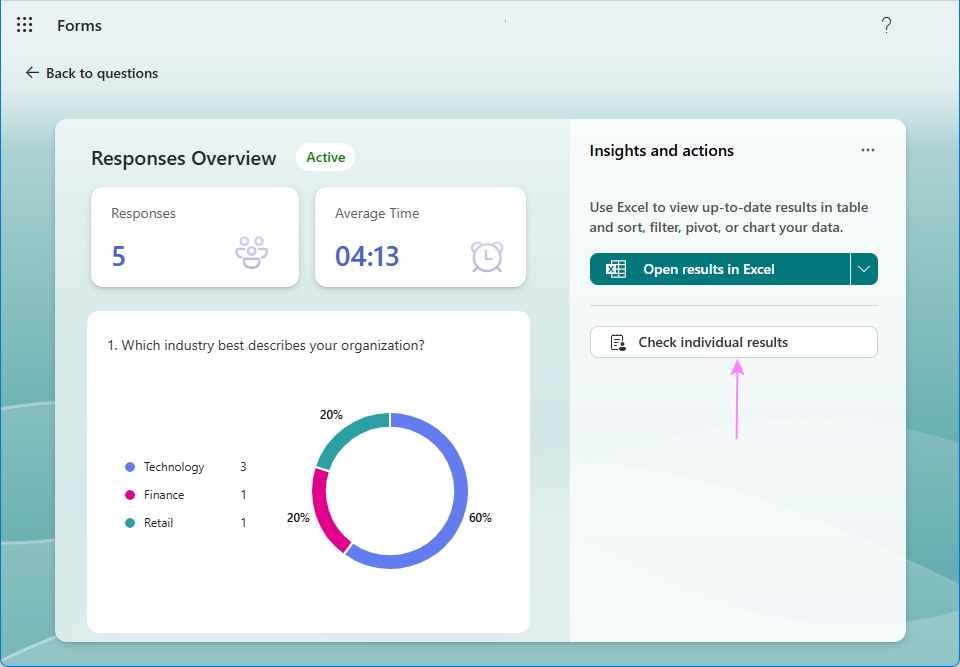The height and width of the screenshot is (667, 960).
Task: Click the Responses count card
Action: [195, 237]
